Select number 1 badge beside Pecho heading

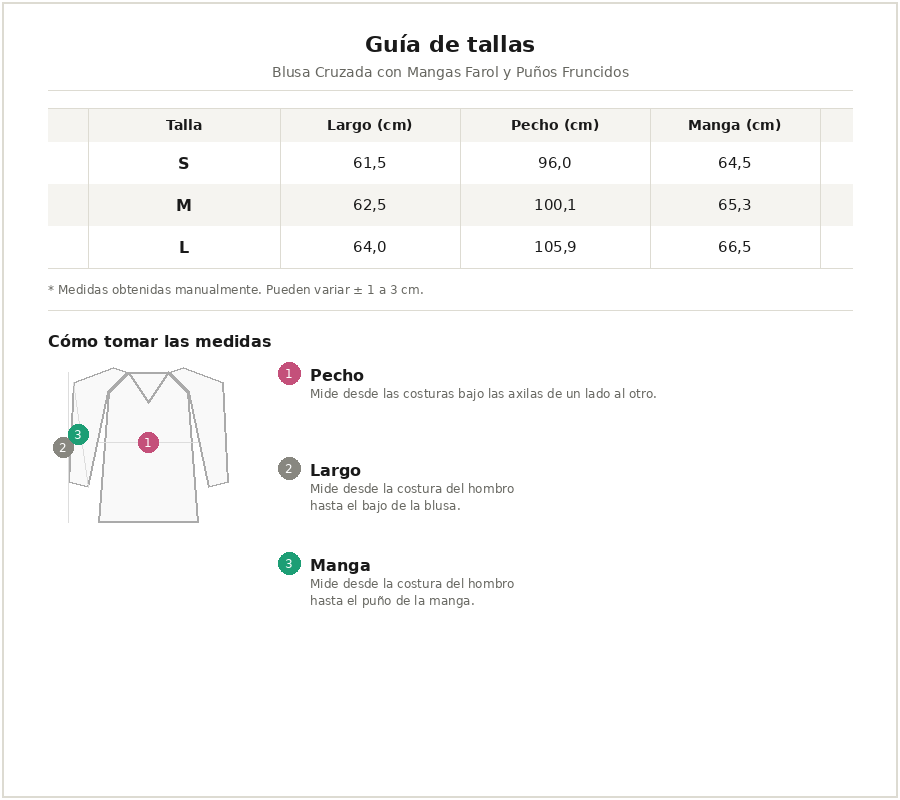click(x=289, y=373)
